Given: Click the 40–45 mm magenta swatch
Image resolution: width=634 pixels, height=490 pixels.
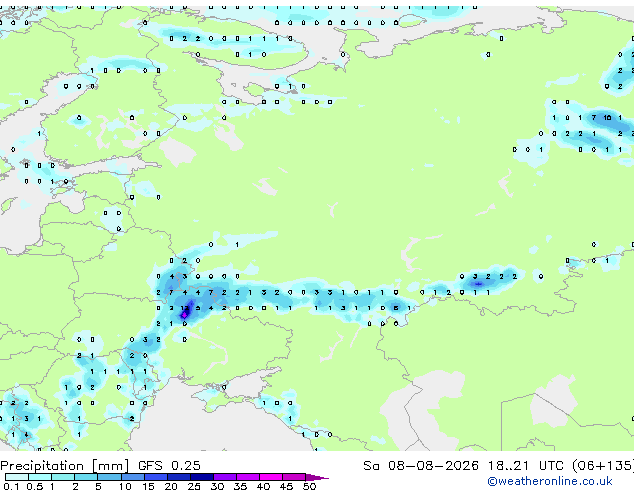Looking at the screenshot, I should coord(271,477).
